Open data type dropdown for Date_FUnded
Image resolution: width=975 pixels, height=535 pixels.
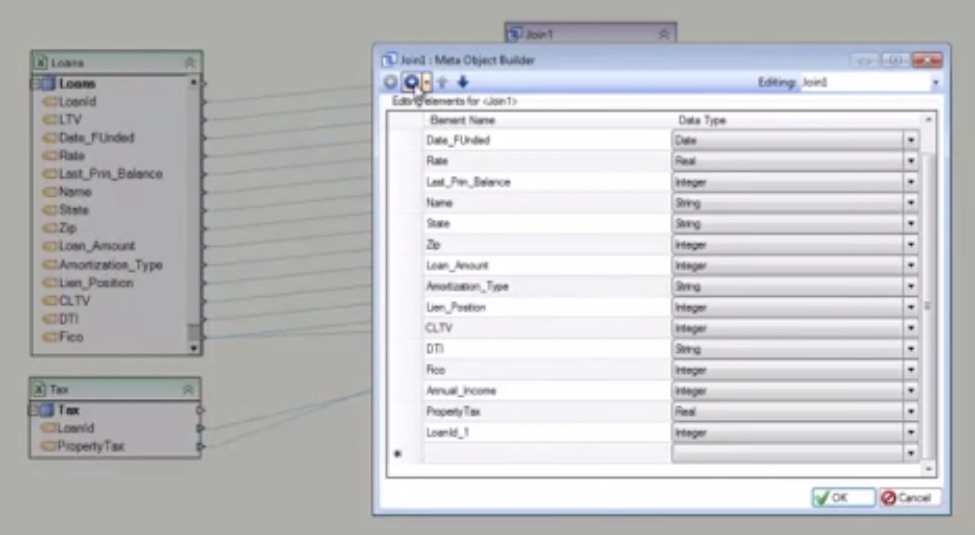[910, 140]
